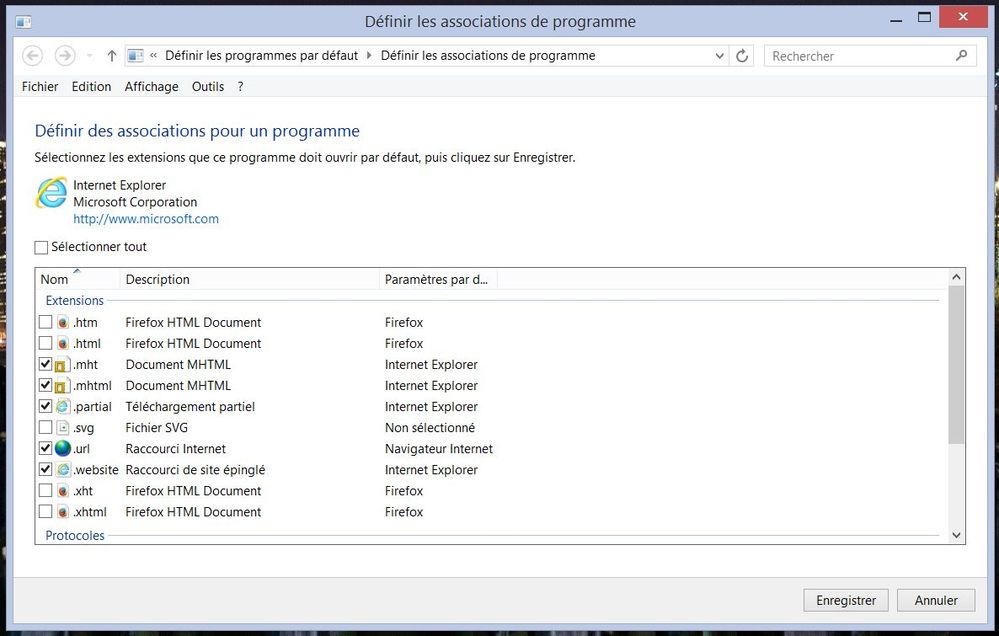
Task: Click the Firefox icon beside .htm
Action: tap(63, 323)
